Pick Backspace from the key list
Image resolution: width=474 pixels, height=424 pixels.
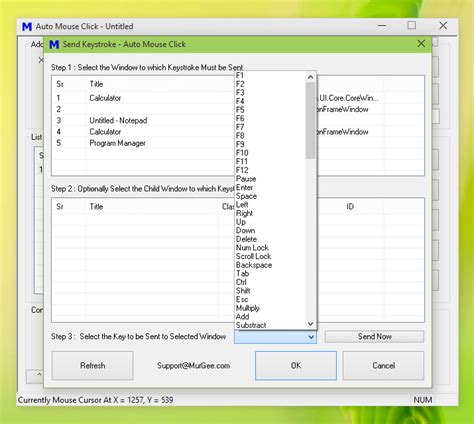pos(254,265)
